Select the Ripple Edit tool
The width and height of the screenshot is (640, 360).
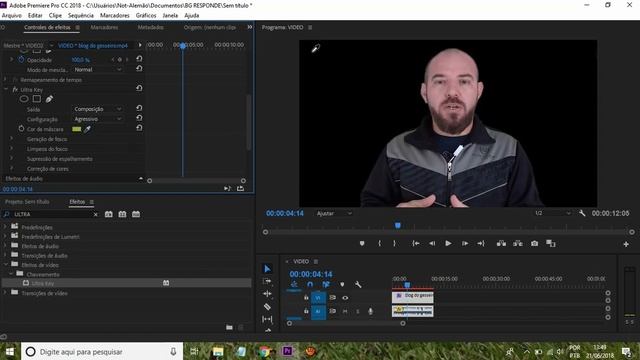(267, 294)
